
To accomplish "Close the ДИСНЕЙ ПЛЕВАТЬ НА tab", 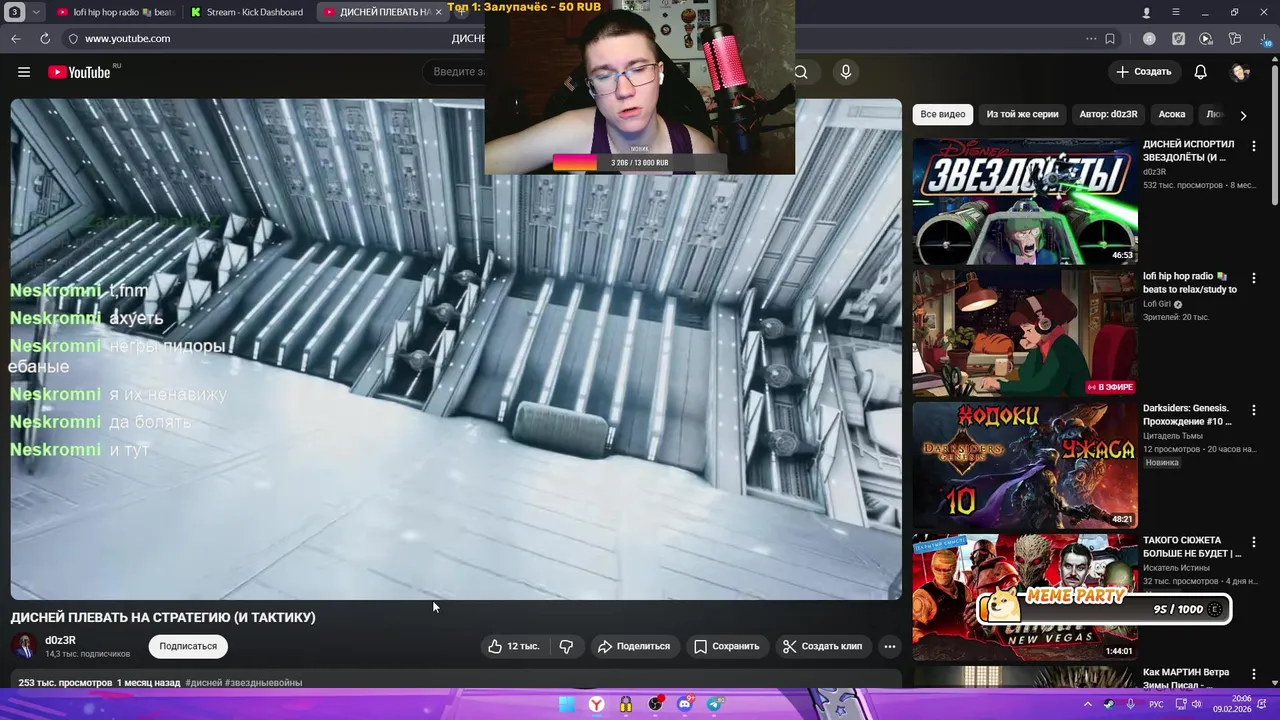I will click(x=438, y=12).
